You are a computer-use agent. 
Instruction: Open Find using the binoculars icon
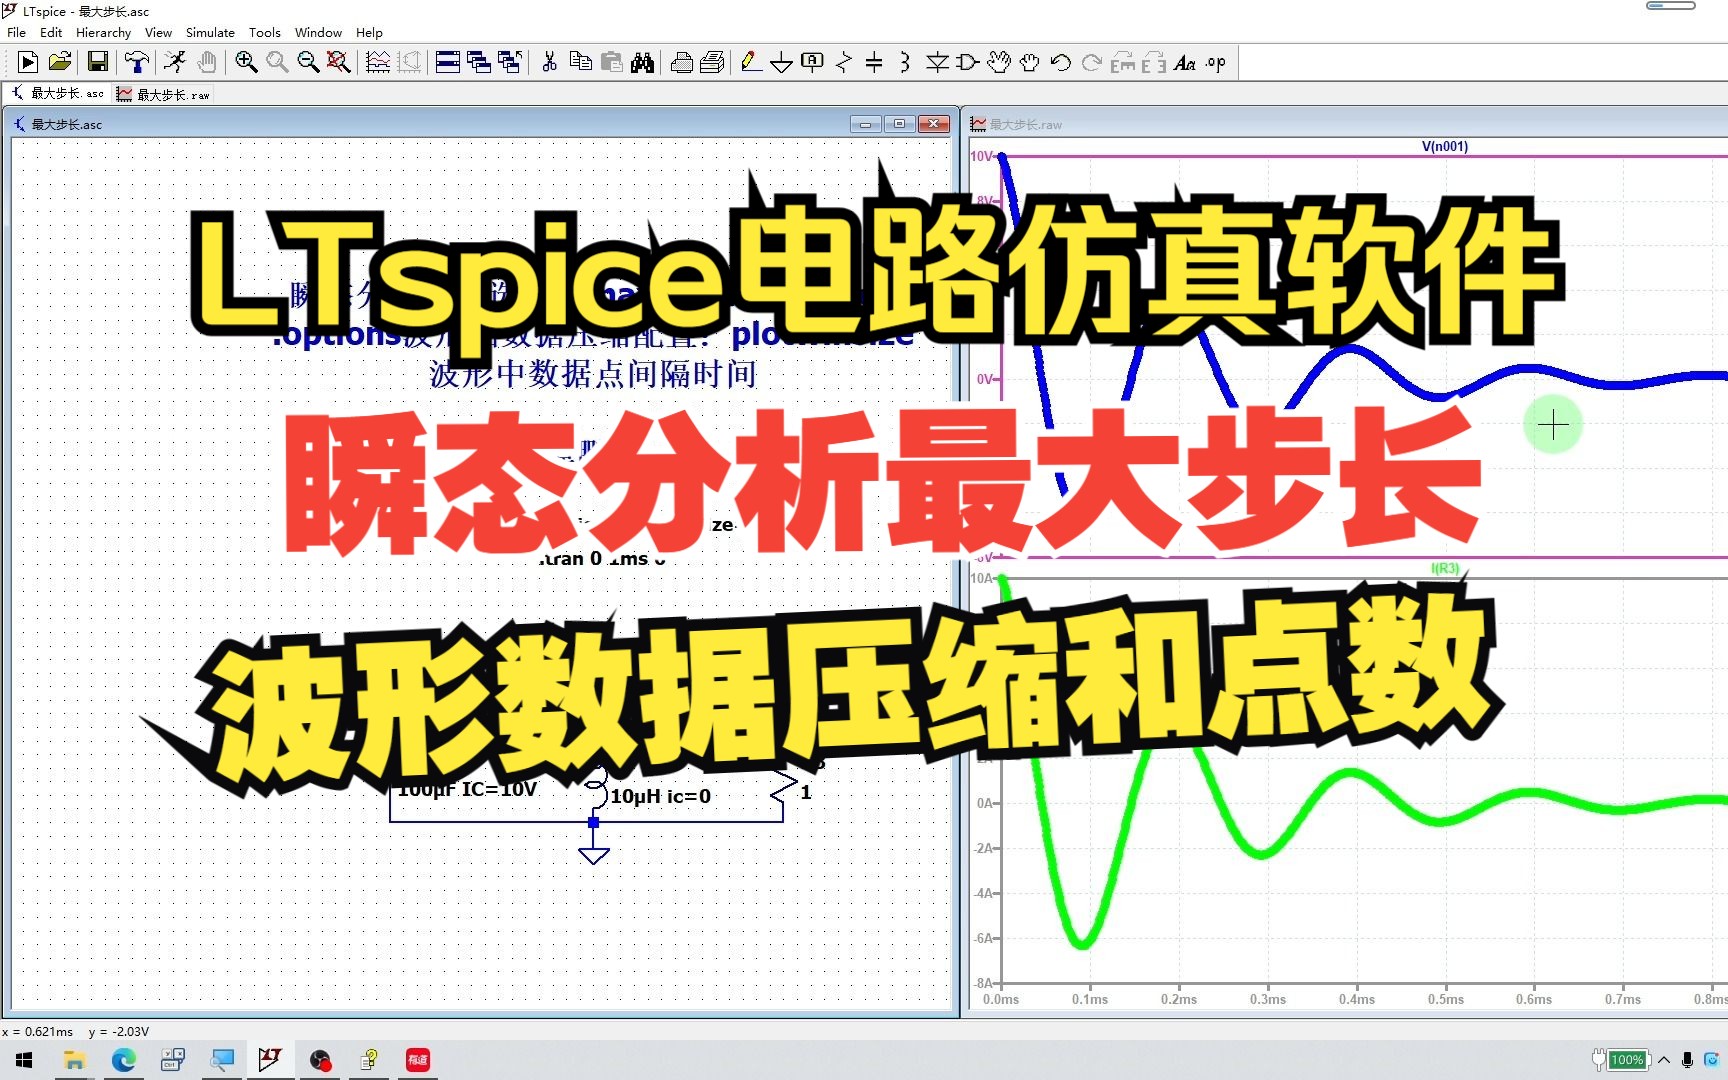[x=641, y=62]
